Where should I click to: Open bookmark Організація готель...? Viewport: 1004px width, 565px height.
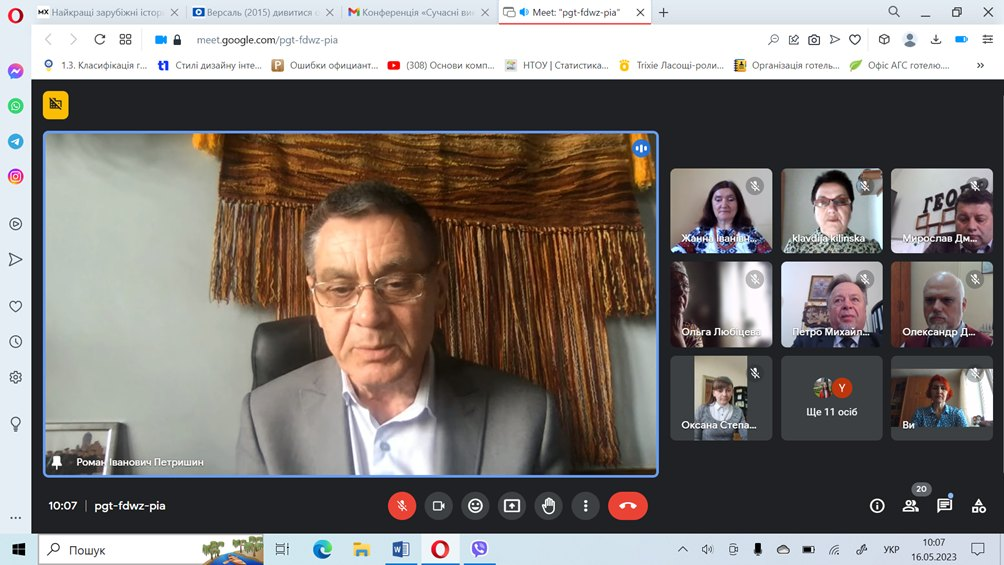[x=787, y=65]
